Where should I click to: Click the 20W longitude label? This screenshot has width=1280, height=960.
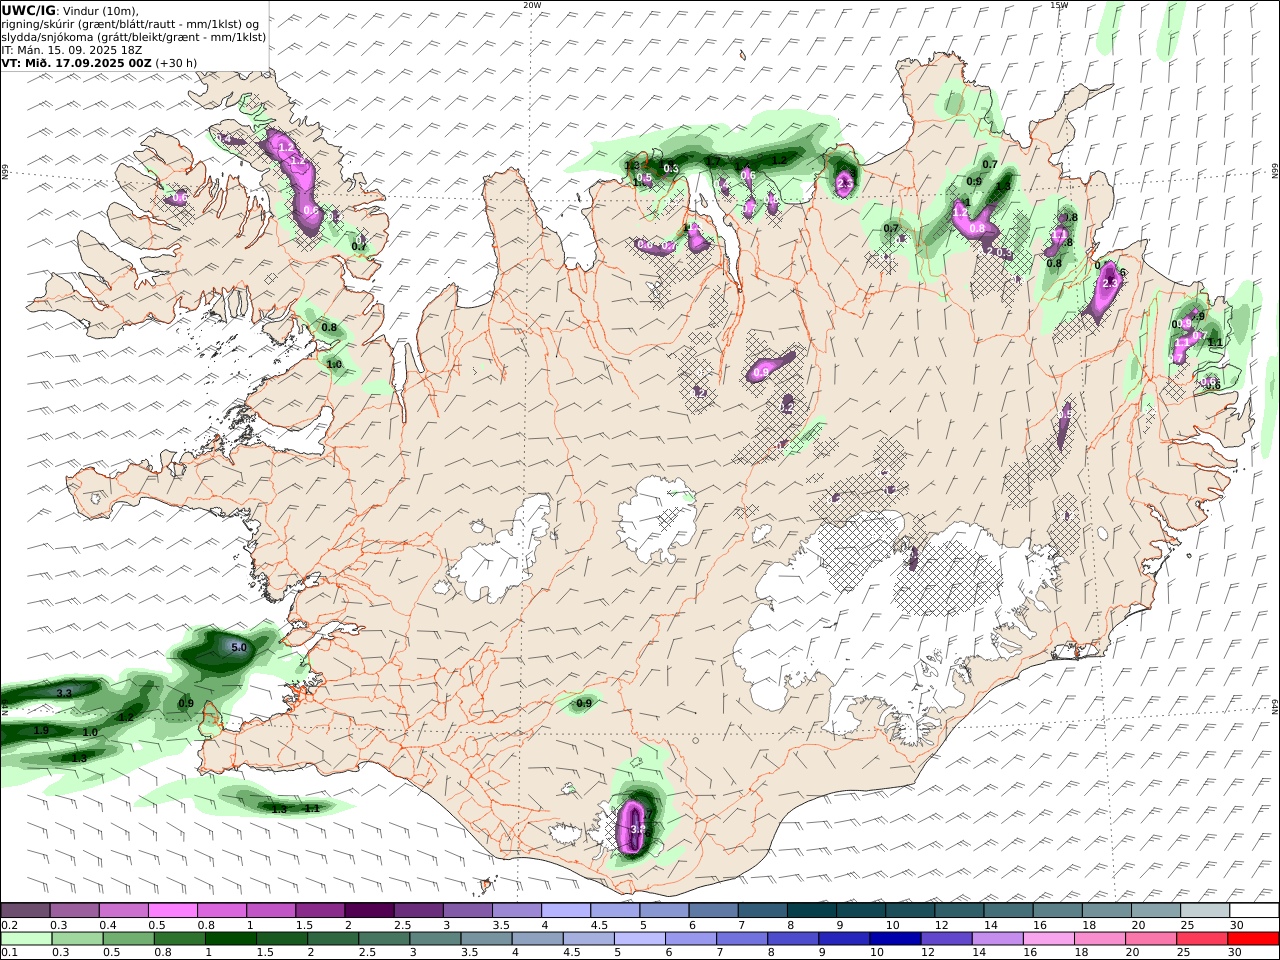point(532,5)
